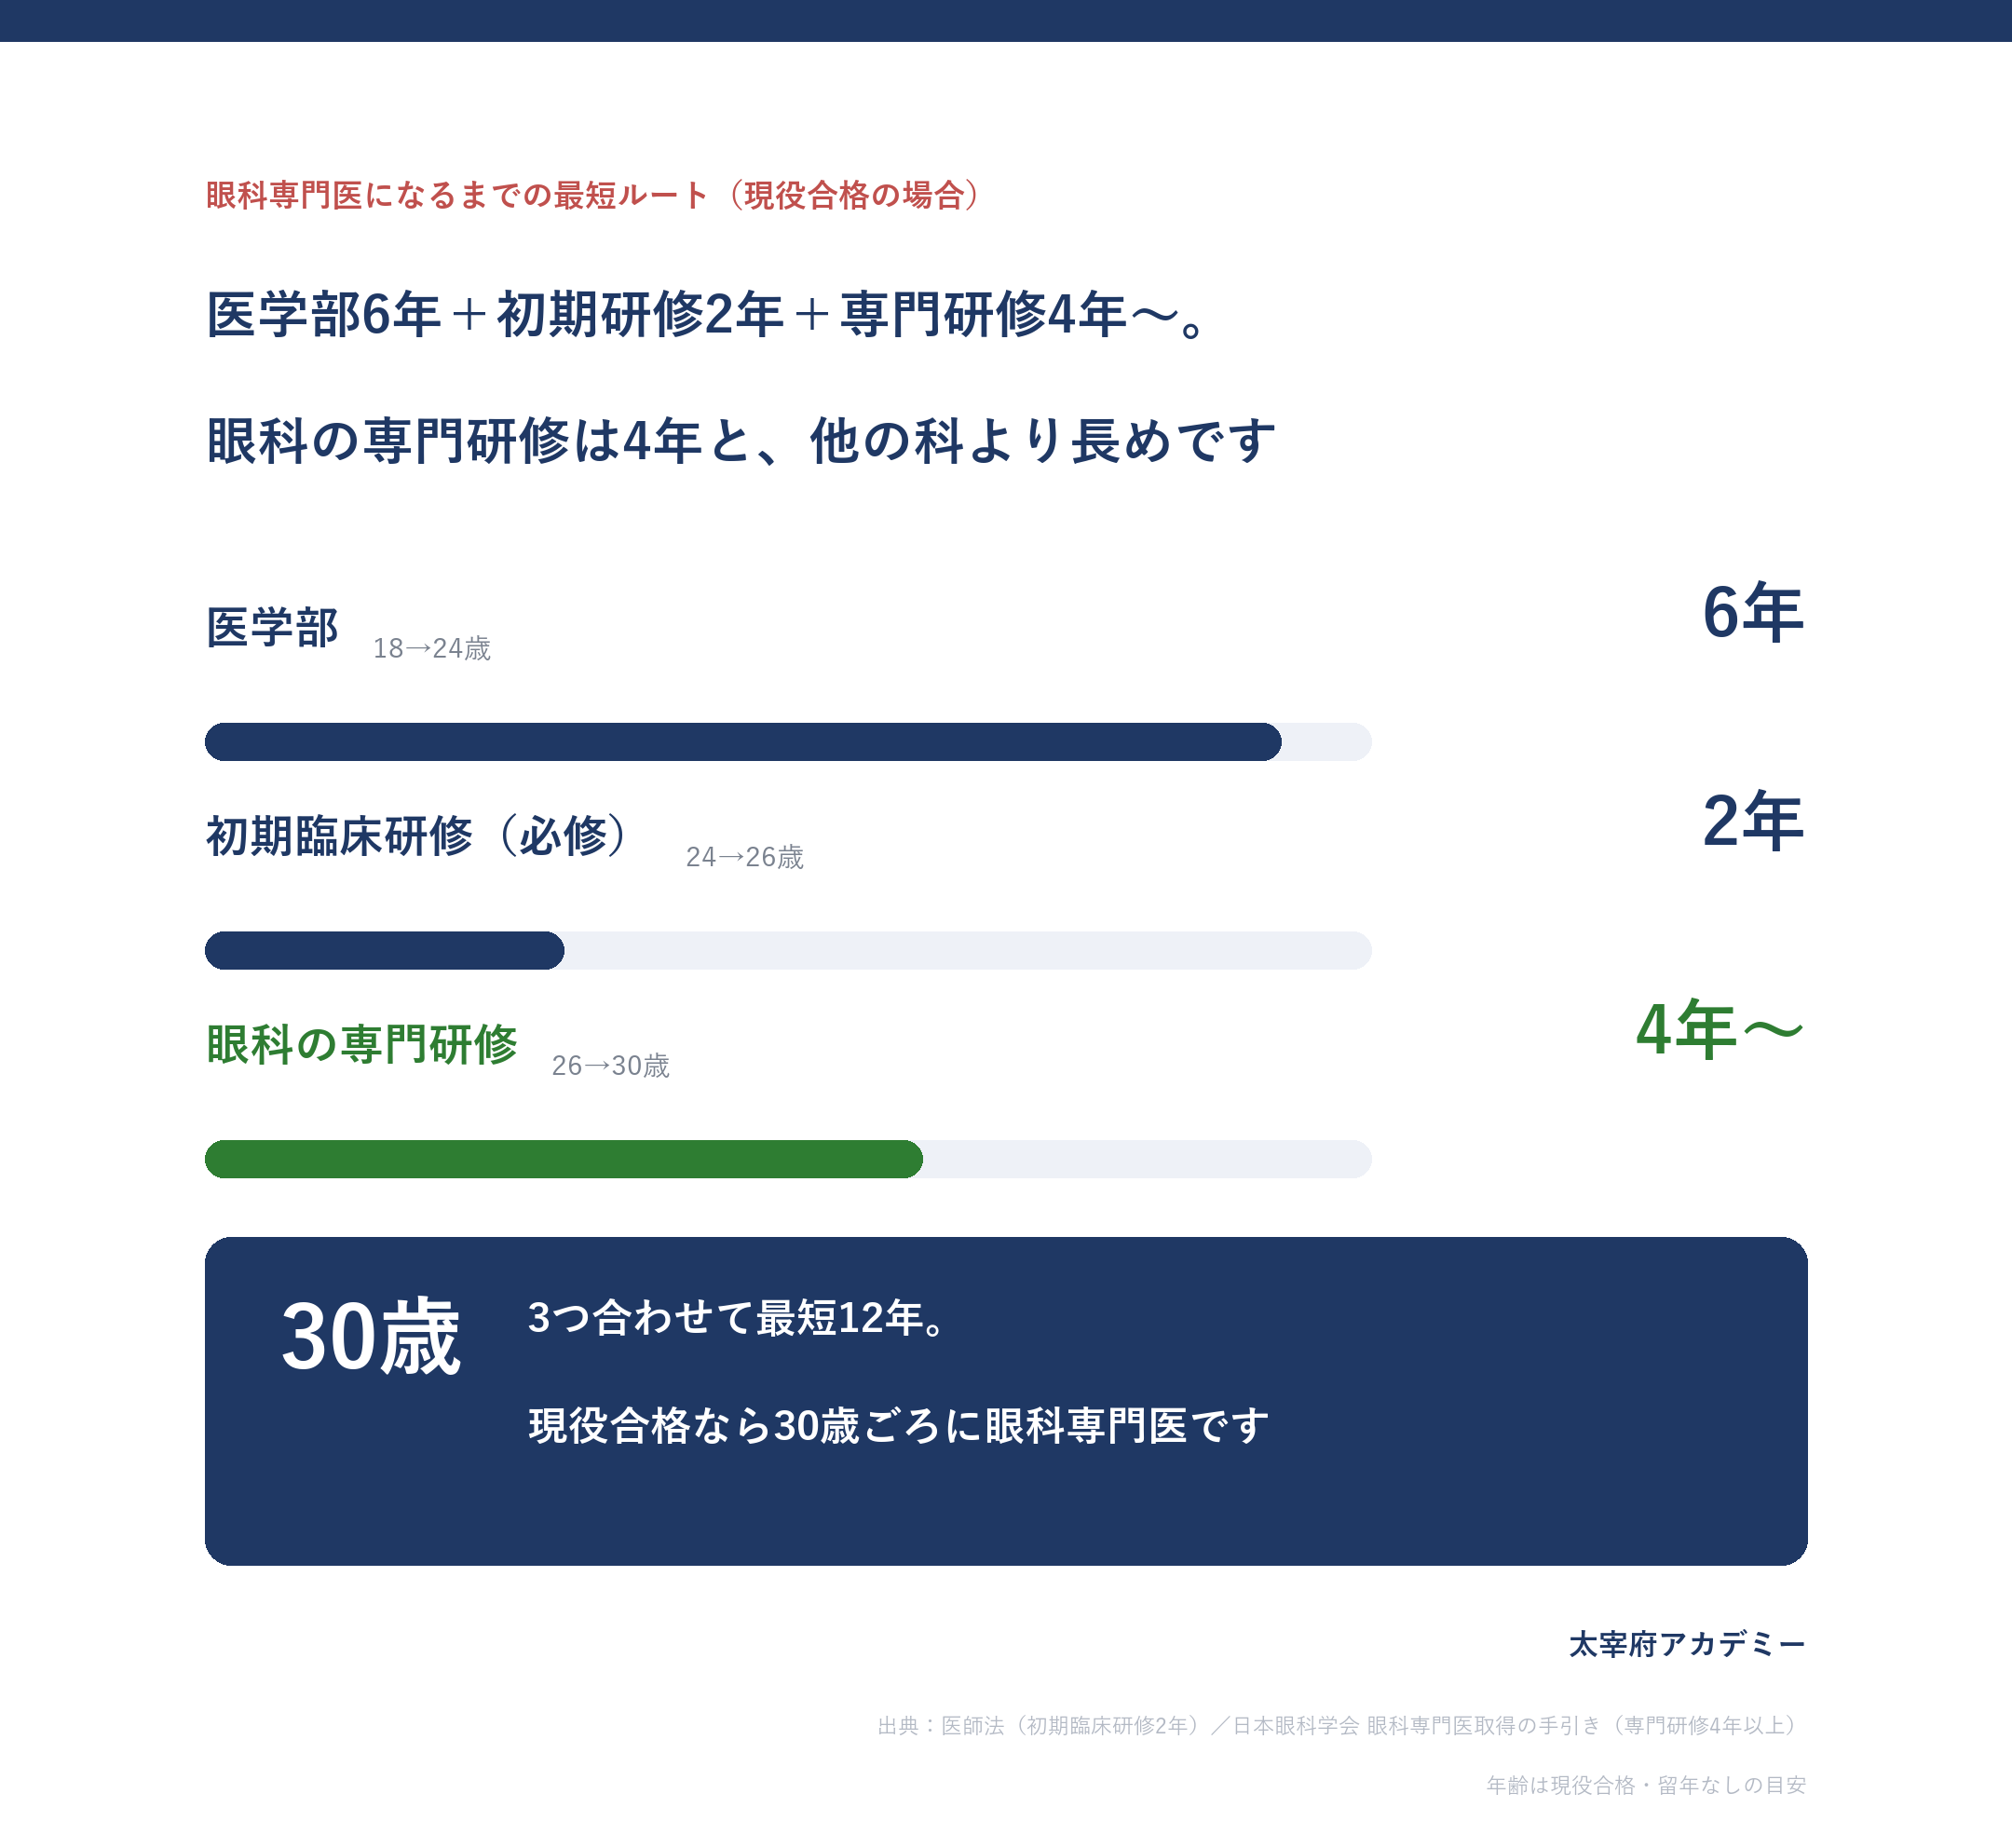Click the large 30歳 figure in summary box
The height and width of the screenshot is (1848, 2012).
pos(371,1337)
